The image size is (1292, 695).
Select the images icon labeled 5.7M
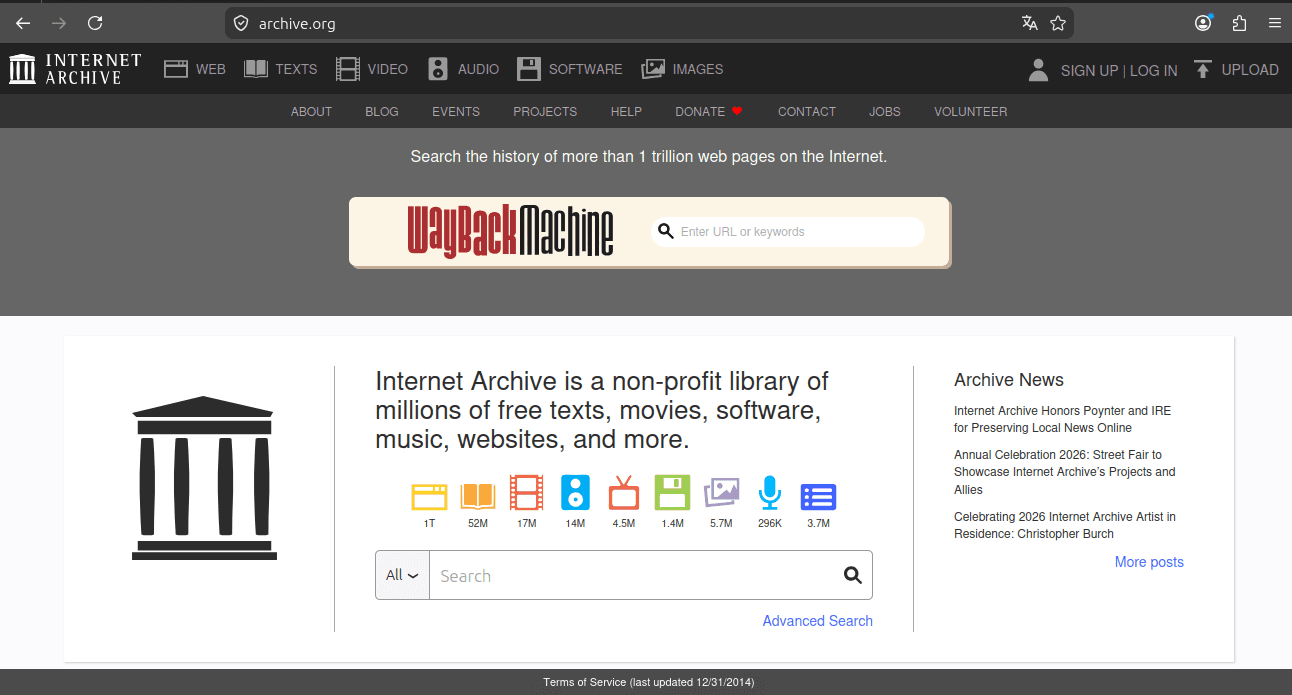click(x=721, y=493)
